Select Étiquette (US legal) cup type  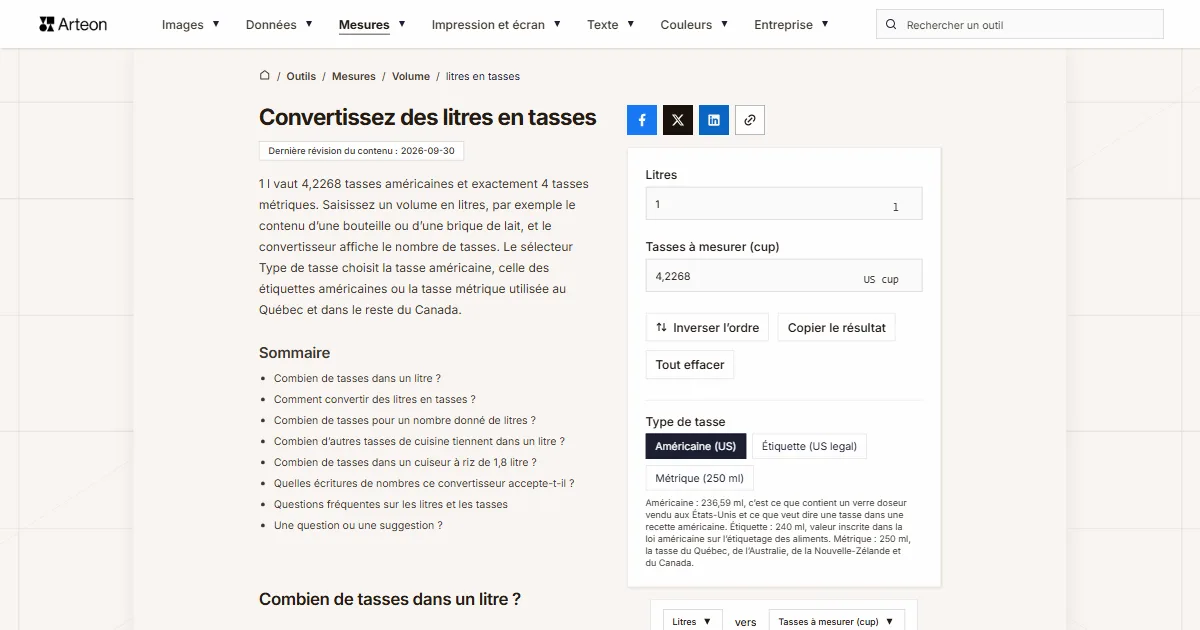pyautogui.click(x=809, y=446)
